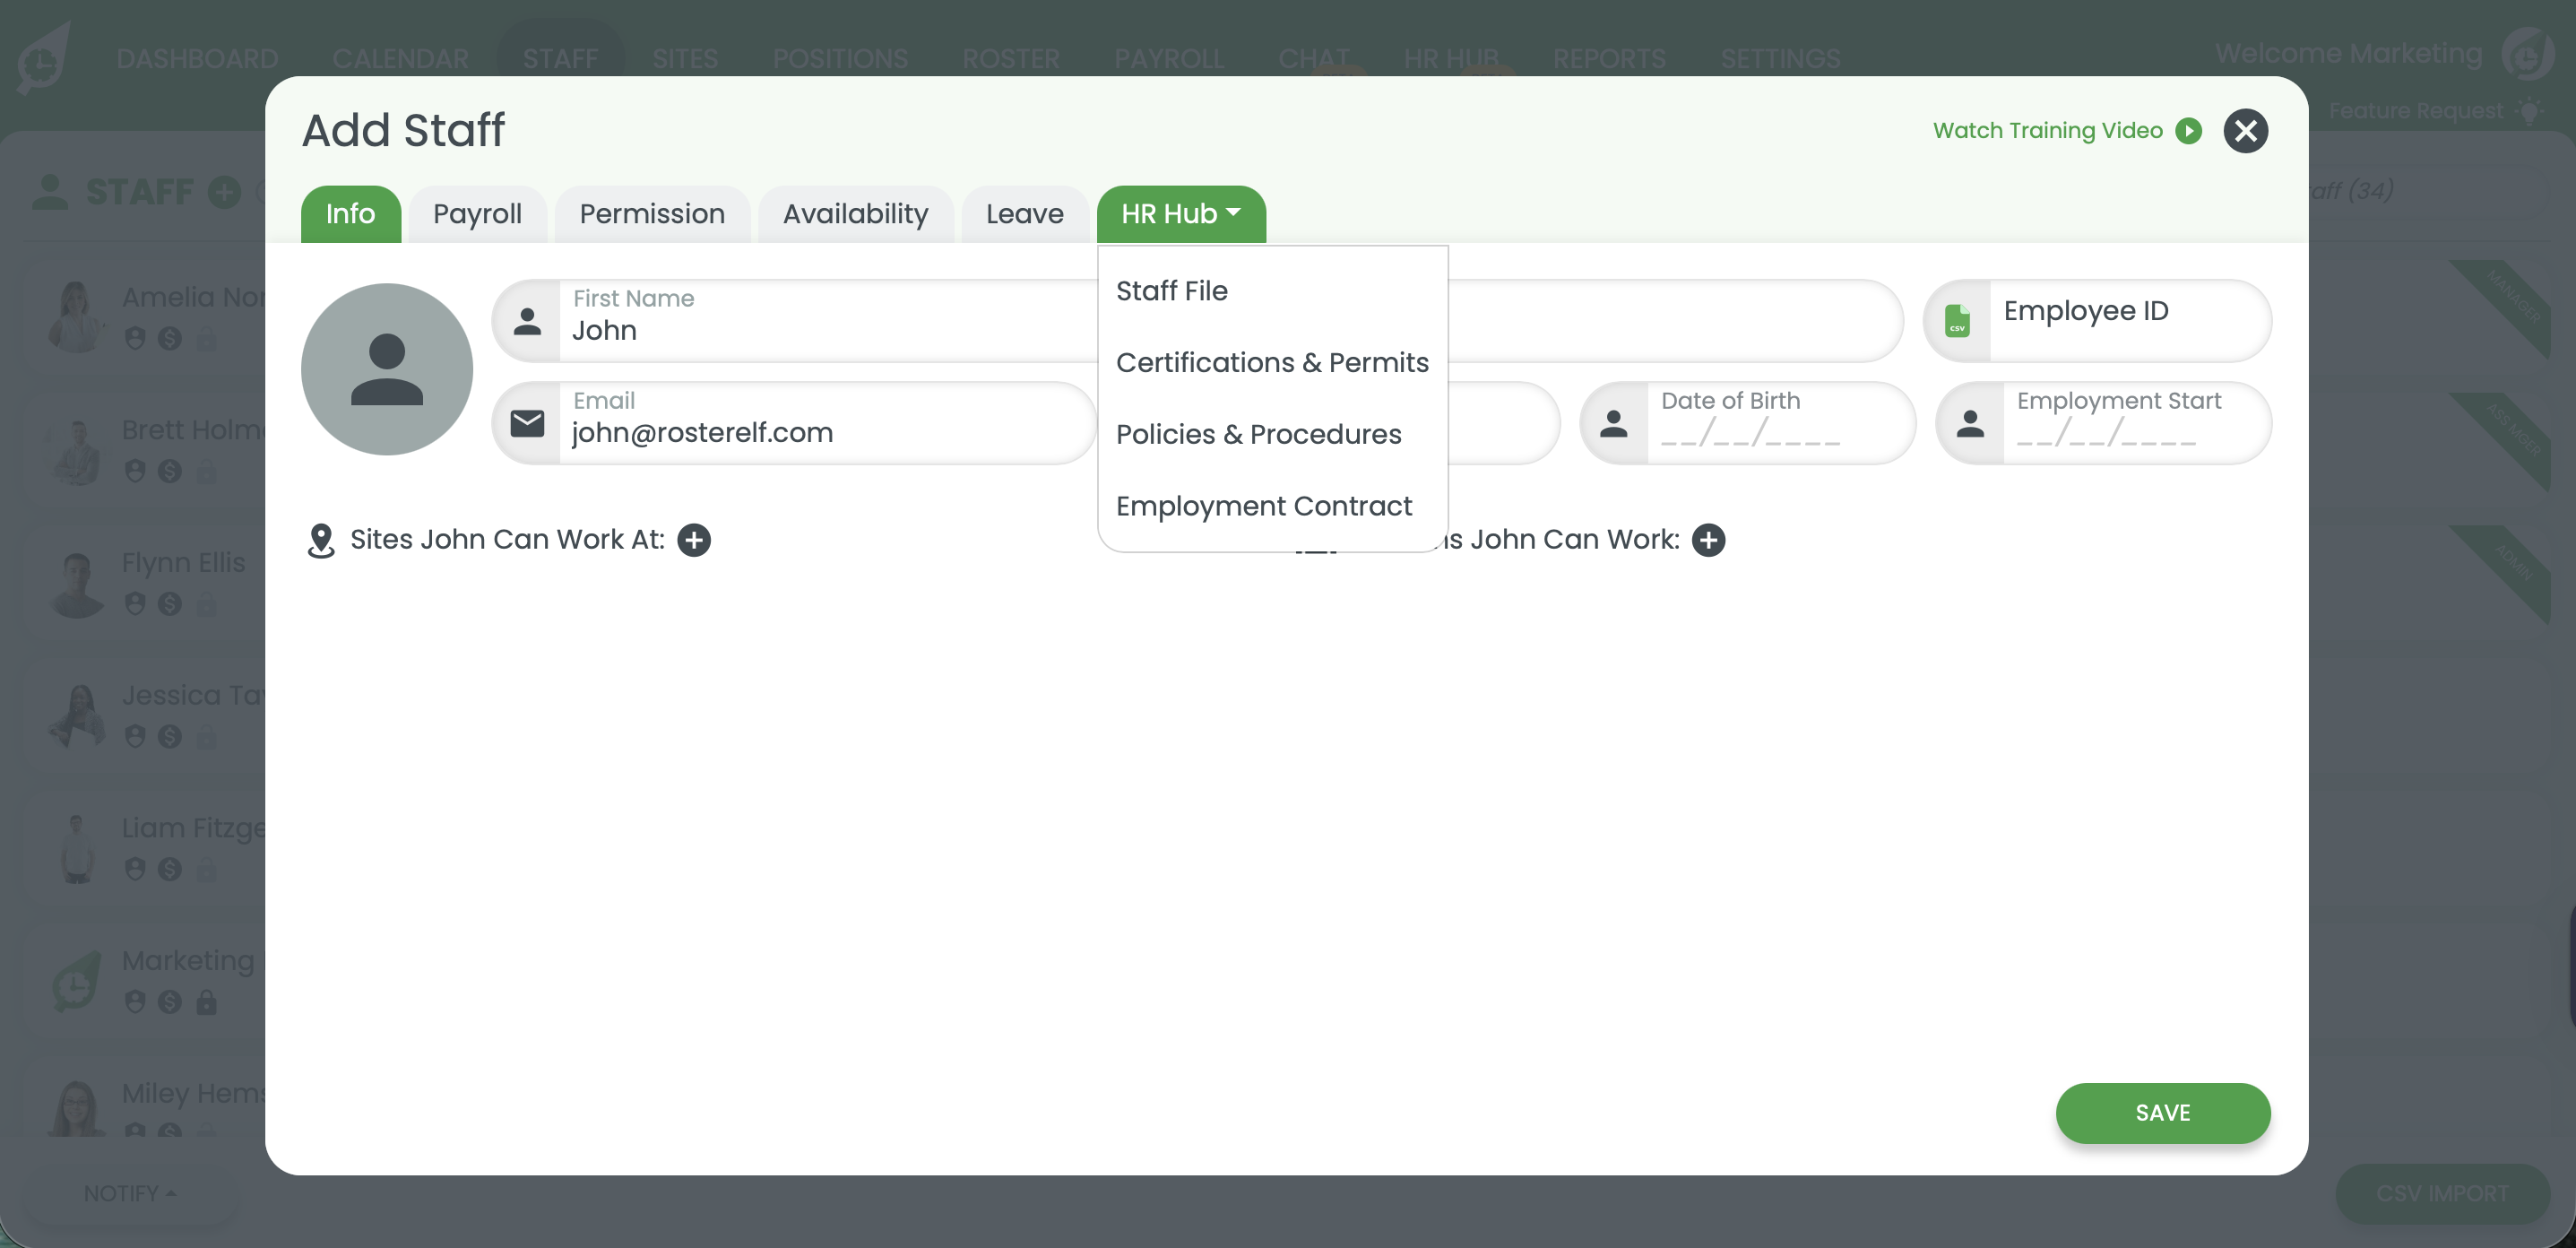Toggle the lock icon under Jessica Taylor
This screenshot has height=1248, width=2576.
pyautogui.click(x=208, y=737)
